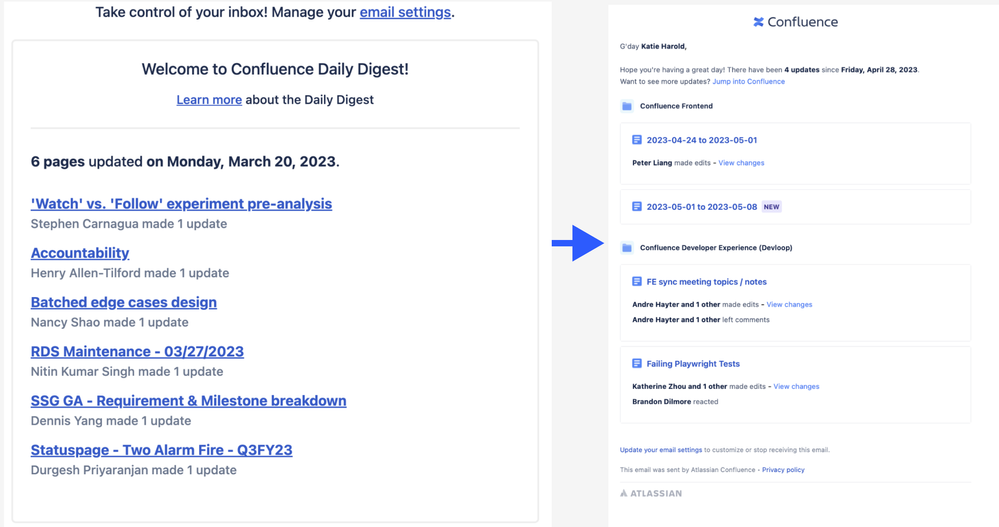
Task: Open the email settings link in header
Action: click(405, 12)
